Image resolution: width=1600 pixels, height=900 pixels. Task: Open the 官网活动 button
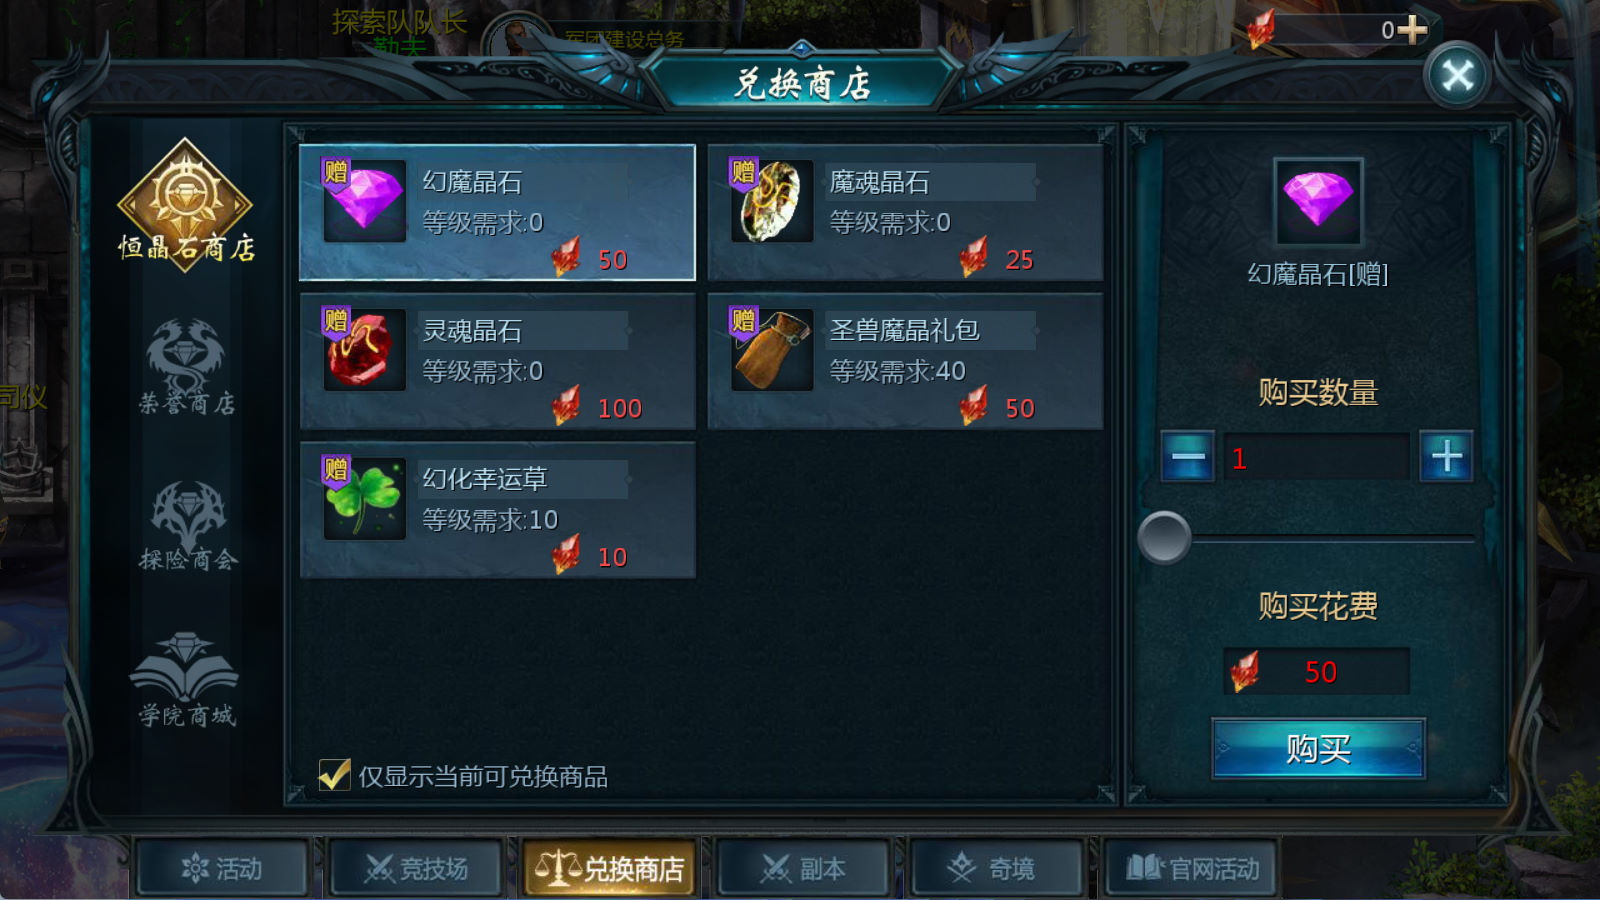(1191, 868)
